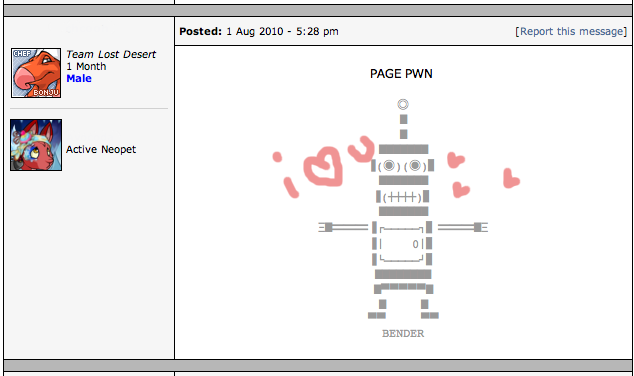This screenshot has height=376, width=634.
Task: Click the Active Neopet caption text
Action: (101, 149)
